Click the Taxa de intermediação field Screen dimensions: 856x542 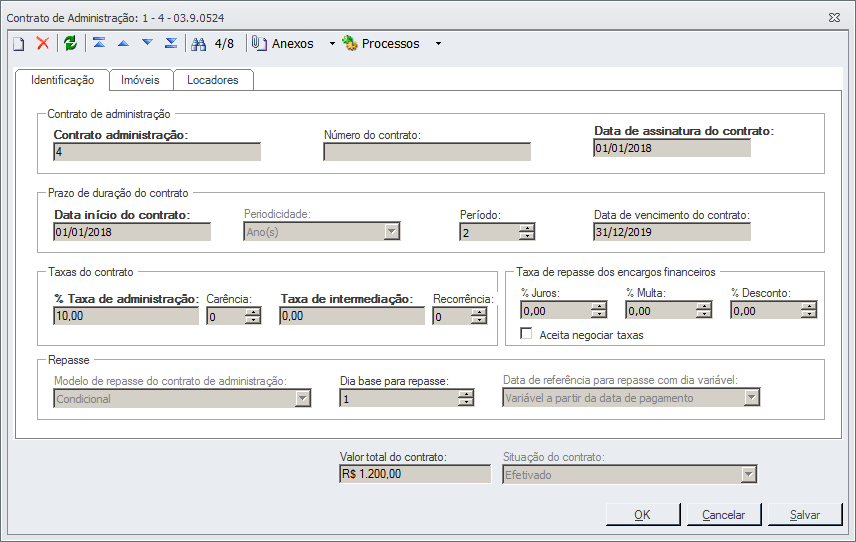click(352, 315)
